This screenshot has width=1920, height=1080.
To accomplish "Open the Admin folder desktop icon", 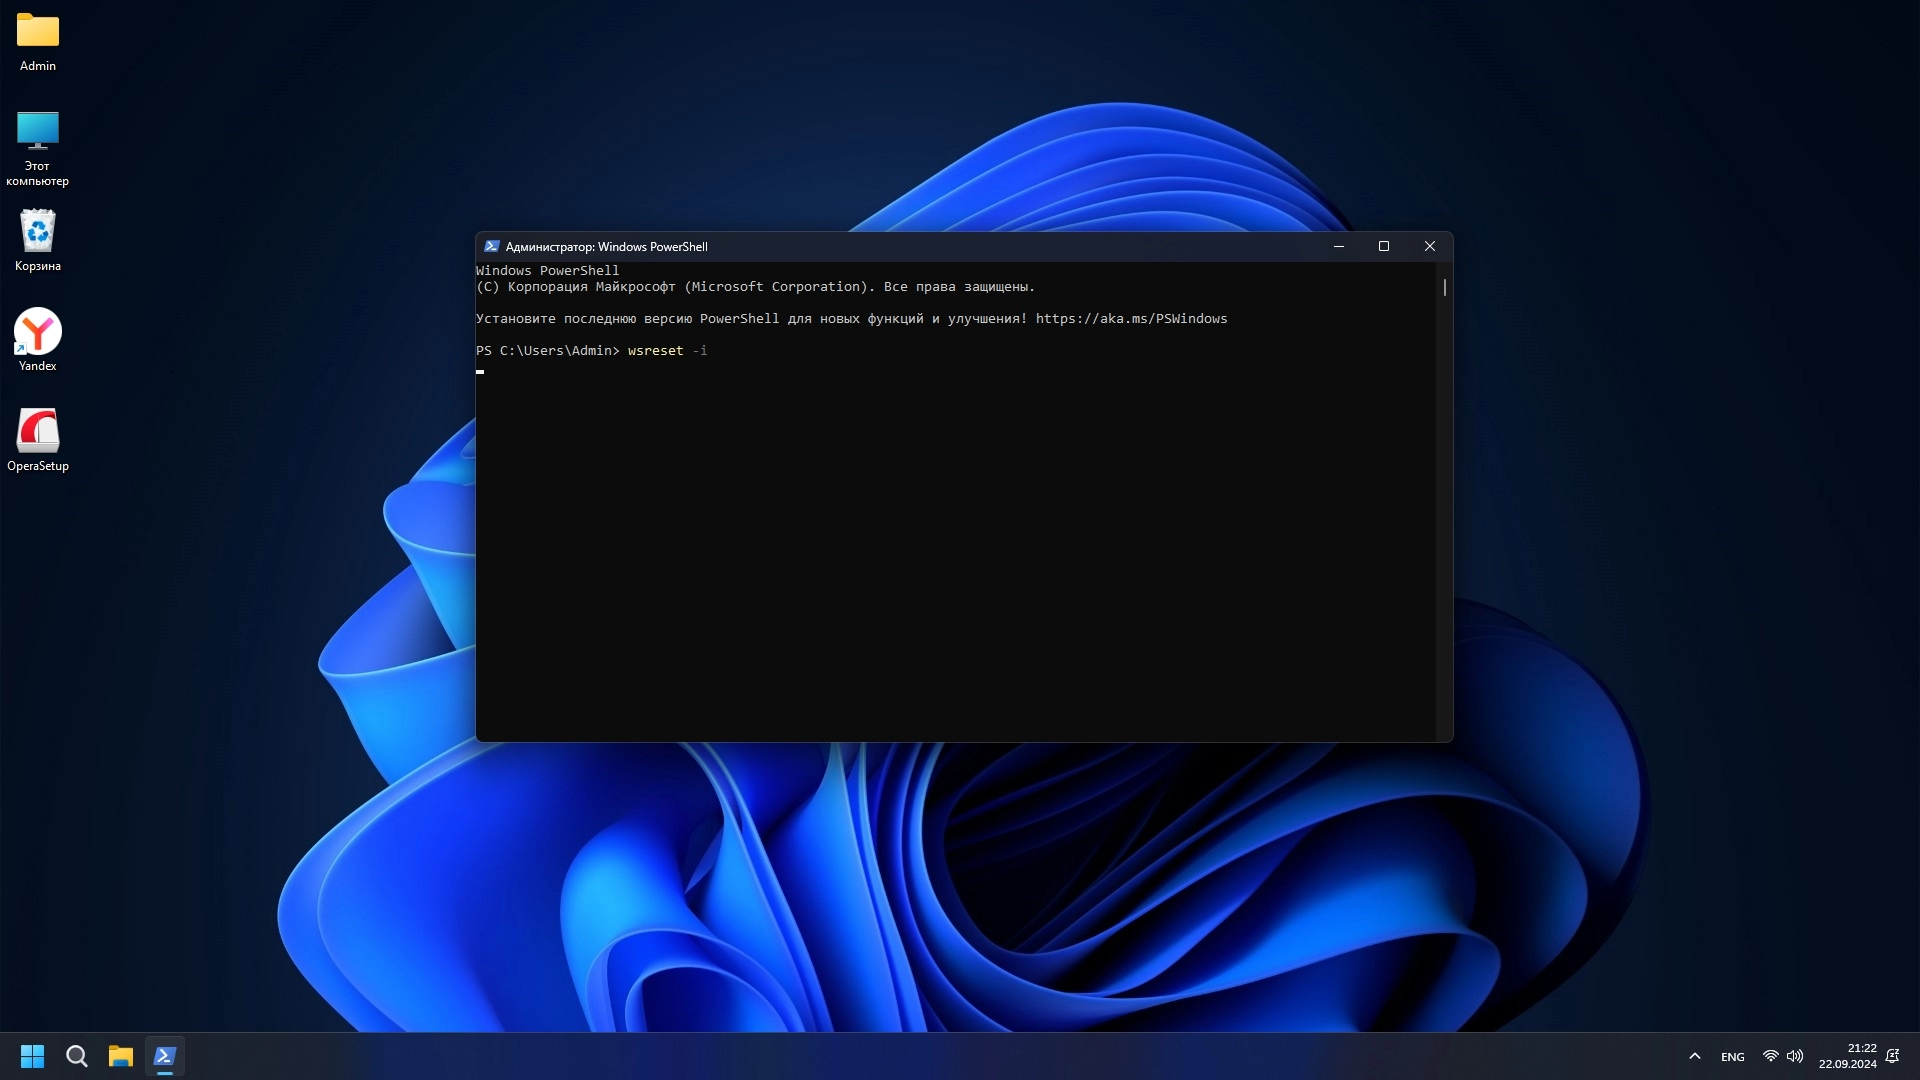I will pos(38,32).
